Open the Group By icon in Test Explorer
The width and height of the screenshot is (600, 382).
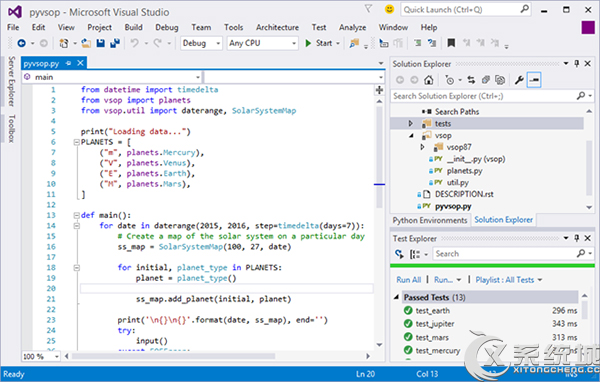click(415, 254)
